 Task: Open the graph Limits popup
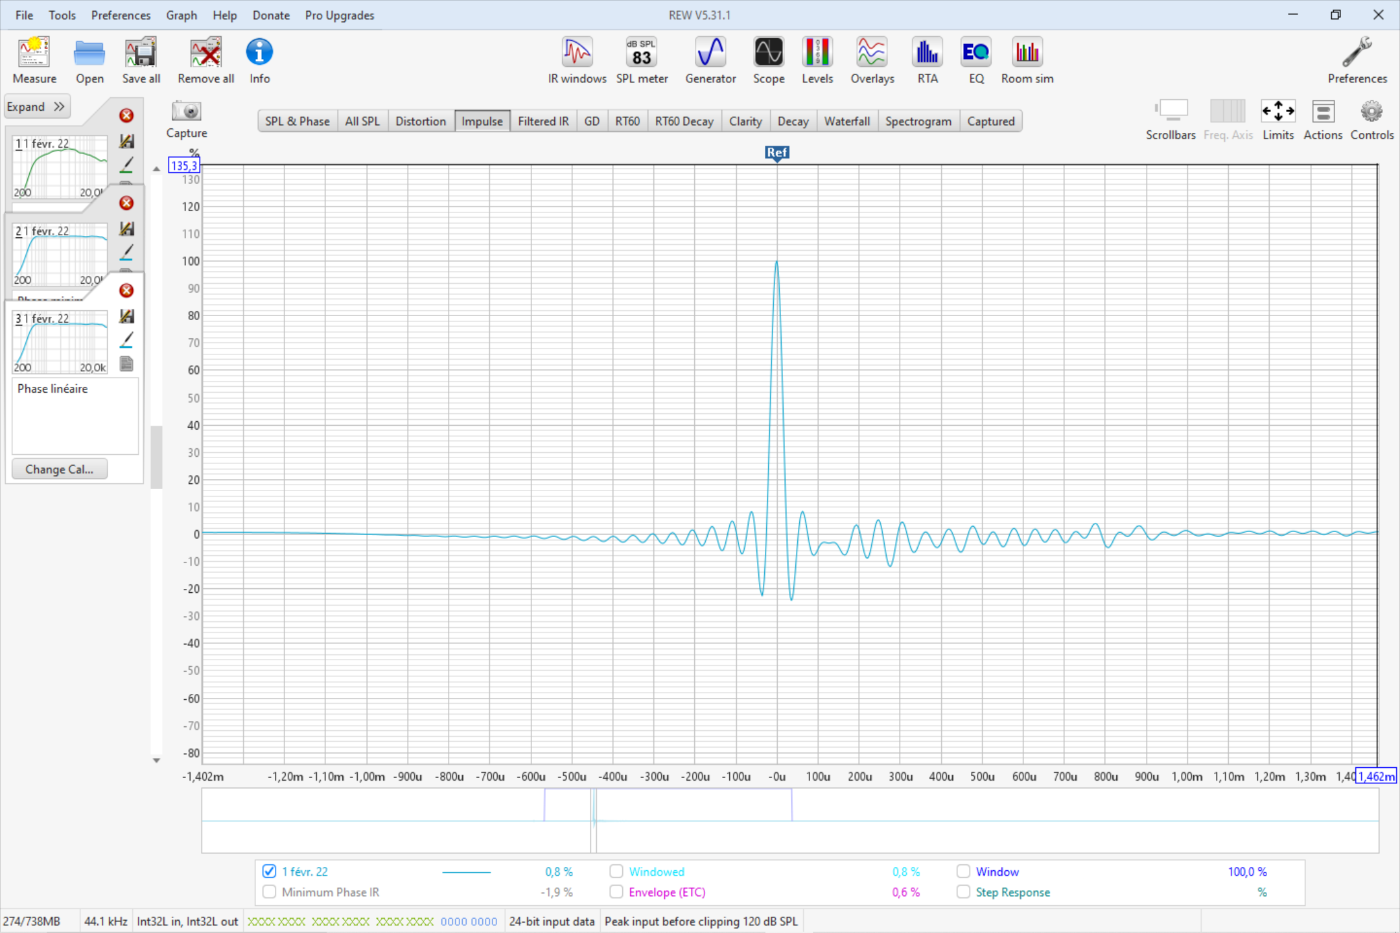[1277, 119]
